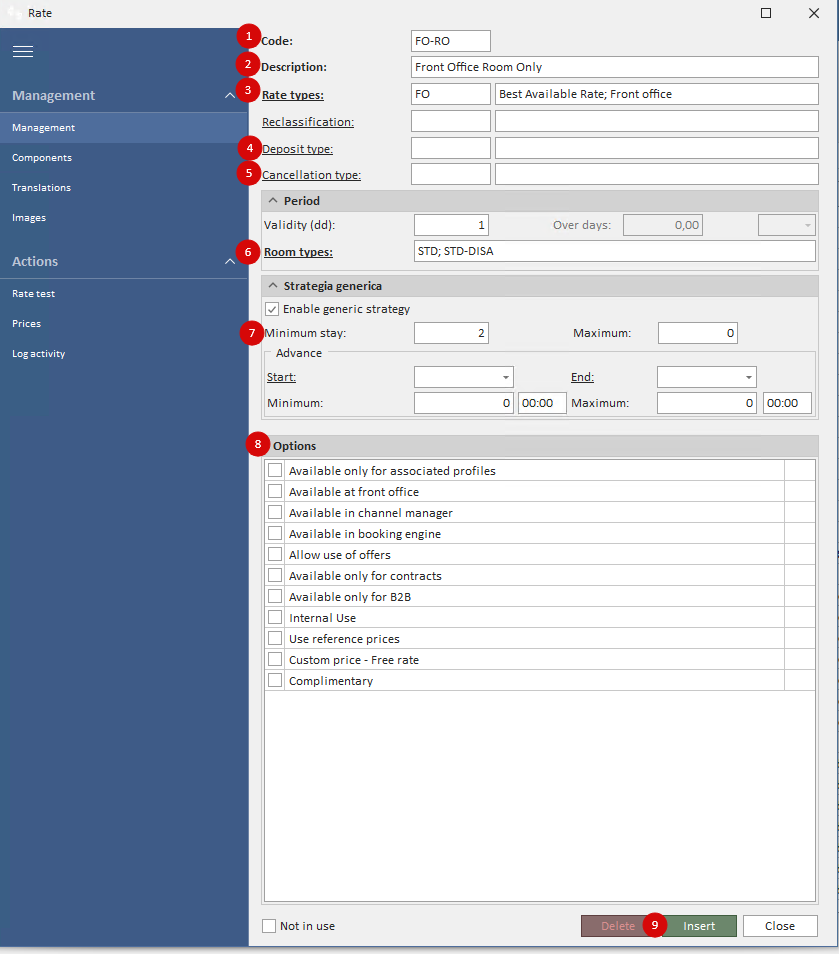Click the Cancellation type code field
Viewport: 839px width, 954px height.
pyautogui.click(x=450, y=174)
